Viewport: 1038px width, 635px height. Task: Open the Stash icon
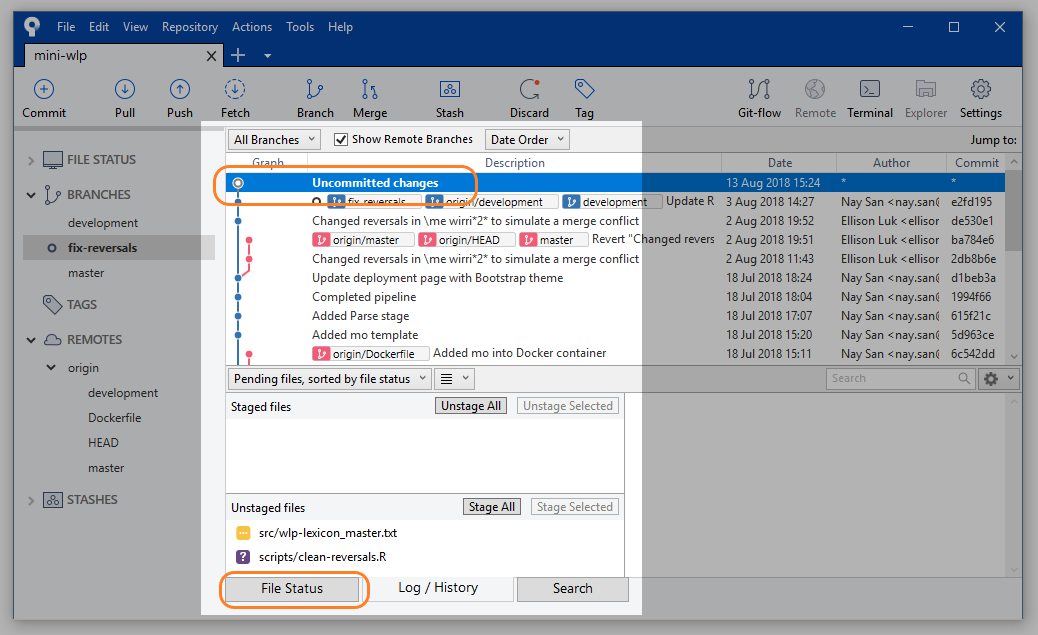[x=449, y=97]
